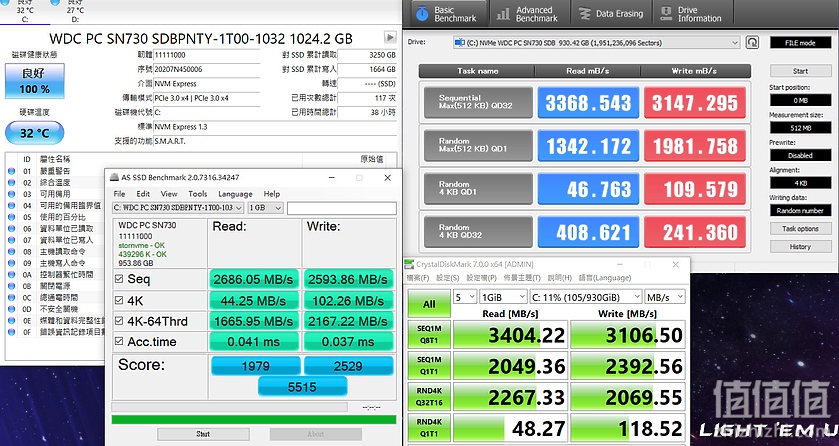Screen dimensions: 839x446
Task: Click the empty text field in AS SSD
Action: pyautogui.click(x=342, y=208)
